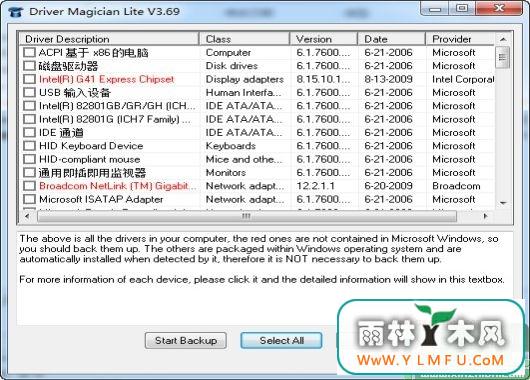
Task: Sort by the Provider column header
Action: [460, 39]
